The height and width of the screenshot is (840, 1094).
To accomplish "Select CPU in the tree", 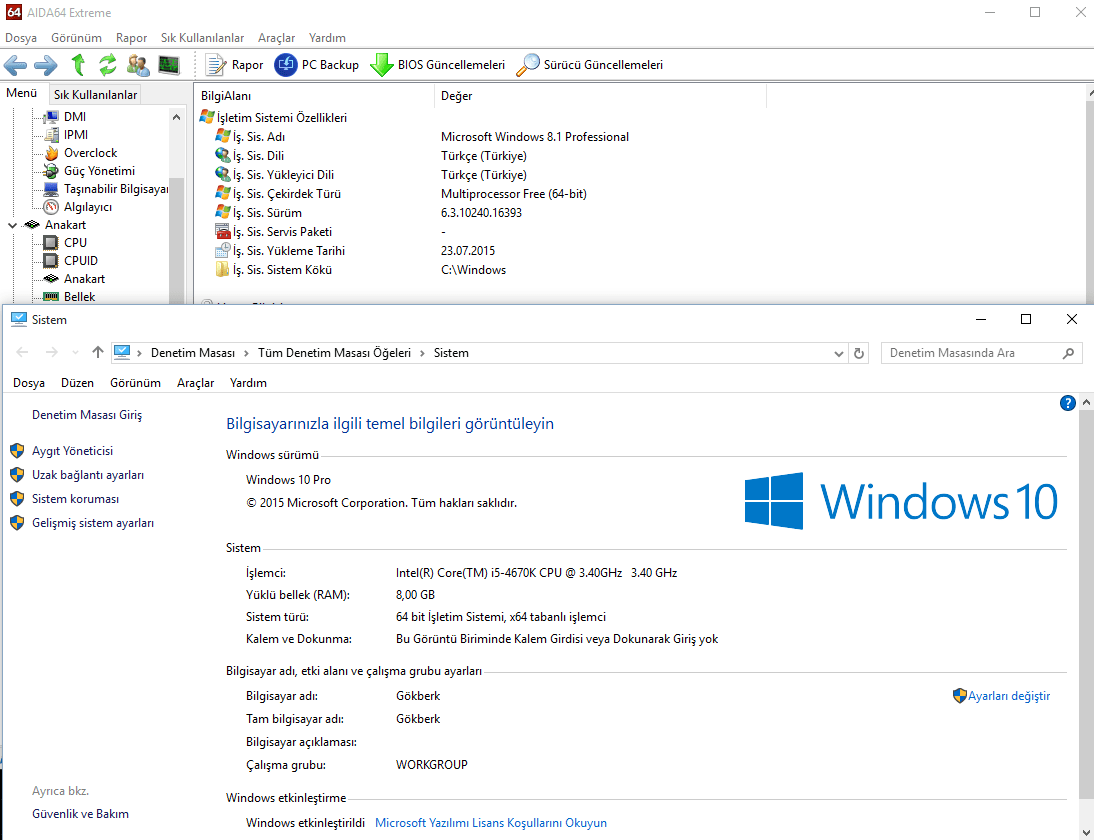I will coord(75,243).
